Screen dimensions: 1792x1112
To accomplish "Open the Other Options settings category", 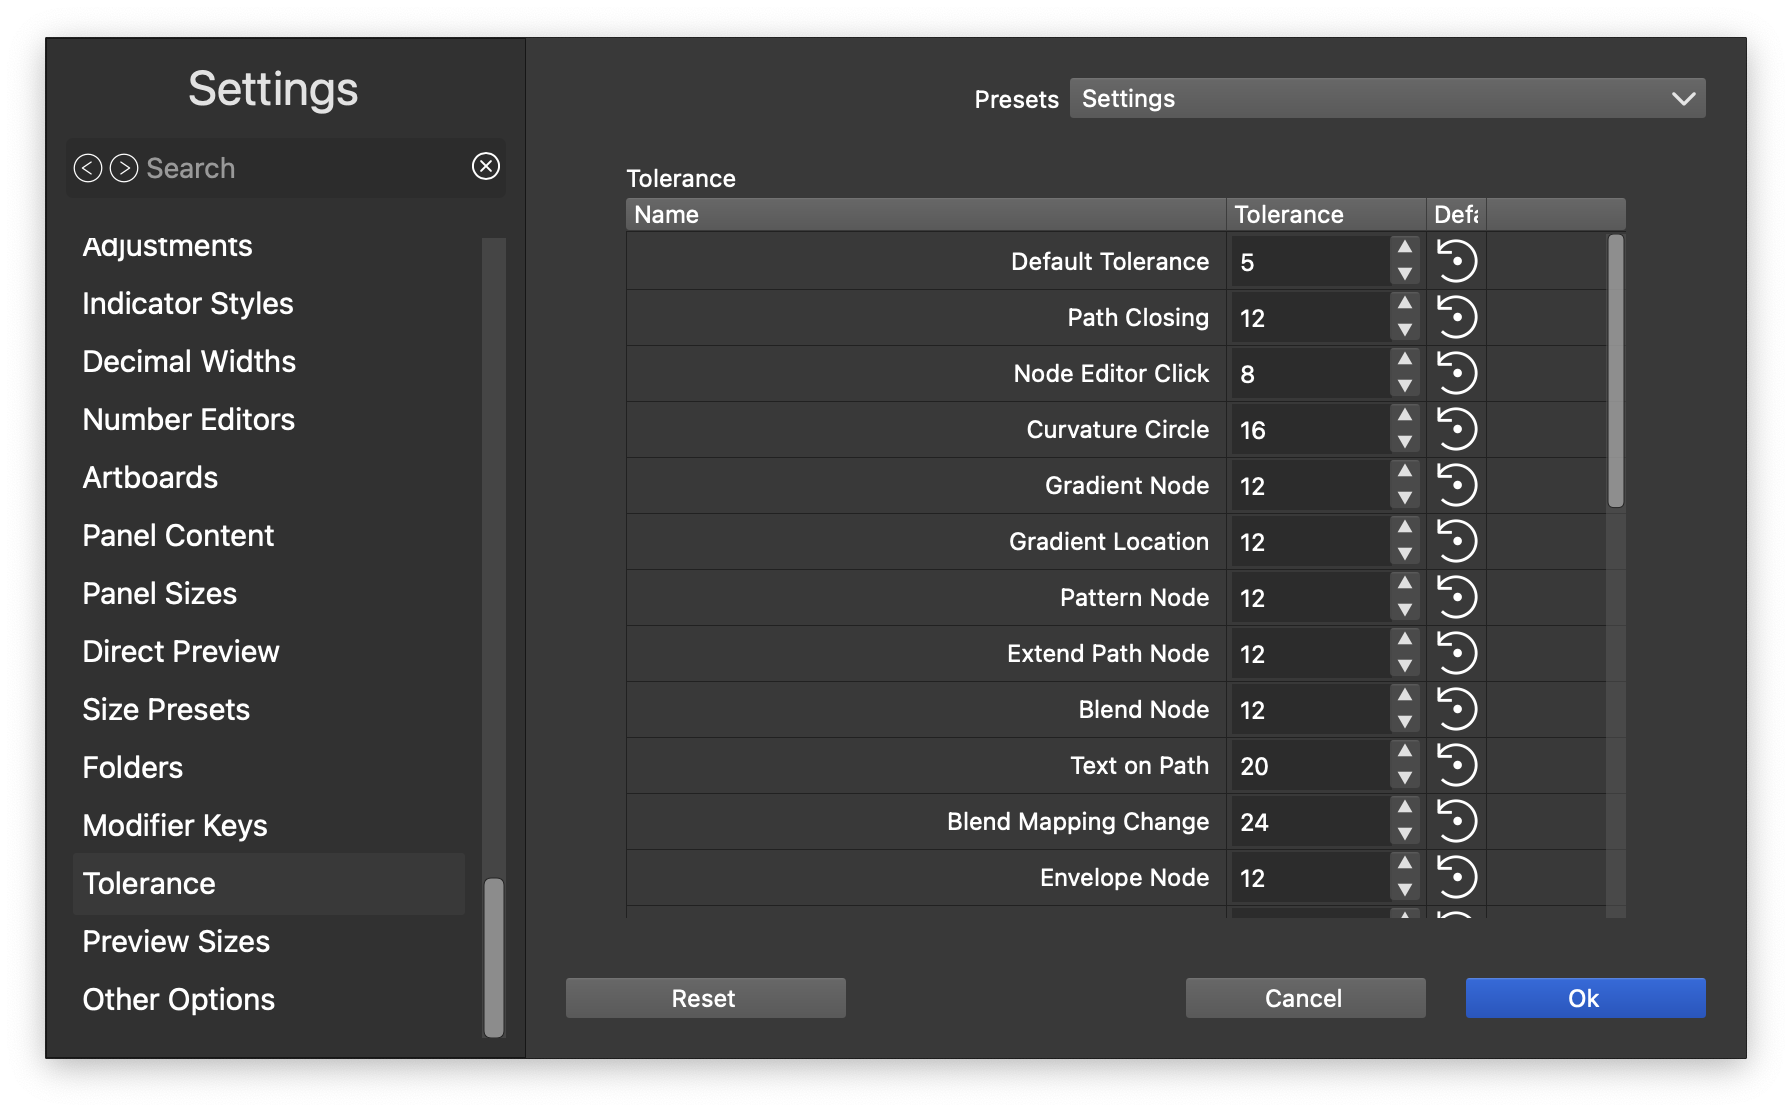I will [x=178, y=1000].
